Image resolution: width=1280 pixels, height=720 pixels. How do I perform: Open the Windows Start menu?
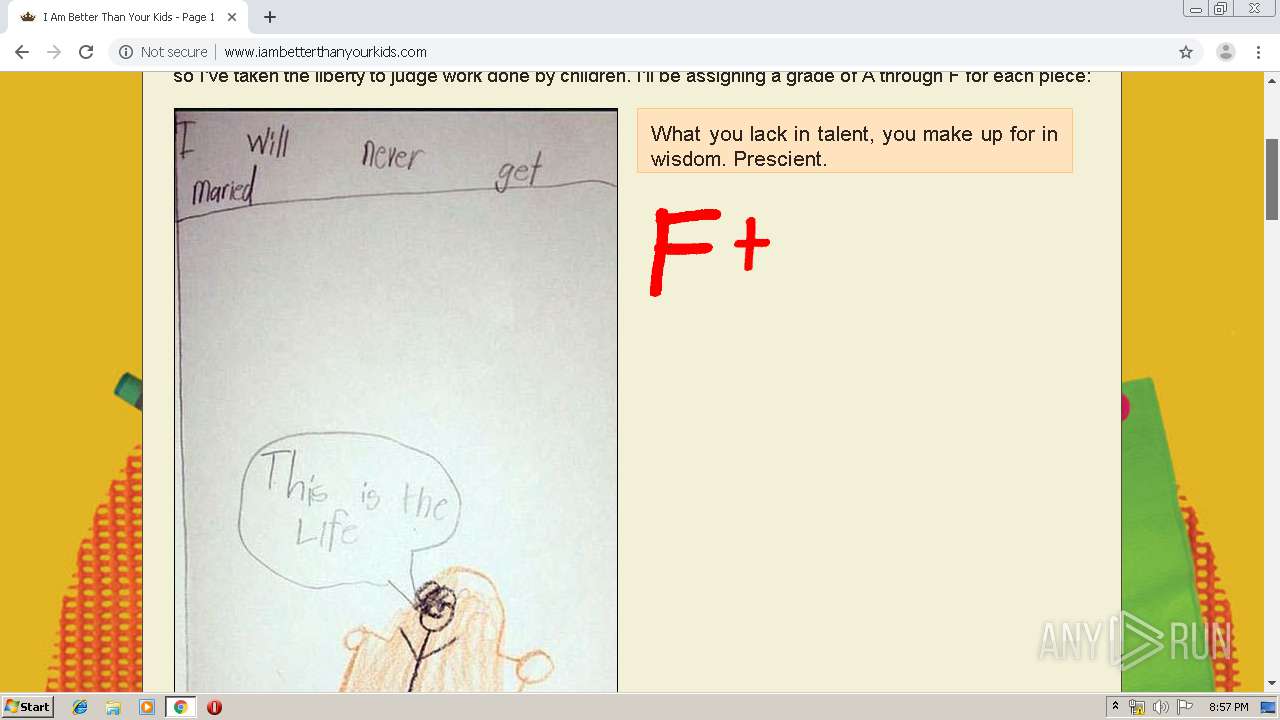tap(27, 707)
